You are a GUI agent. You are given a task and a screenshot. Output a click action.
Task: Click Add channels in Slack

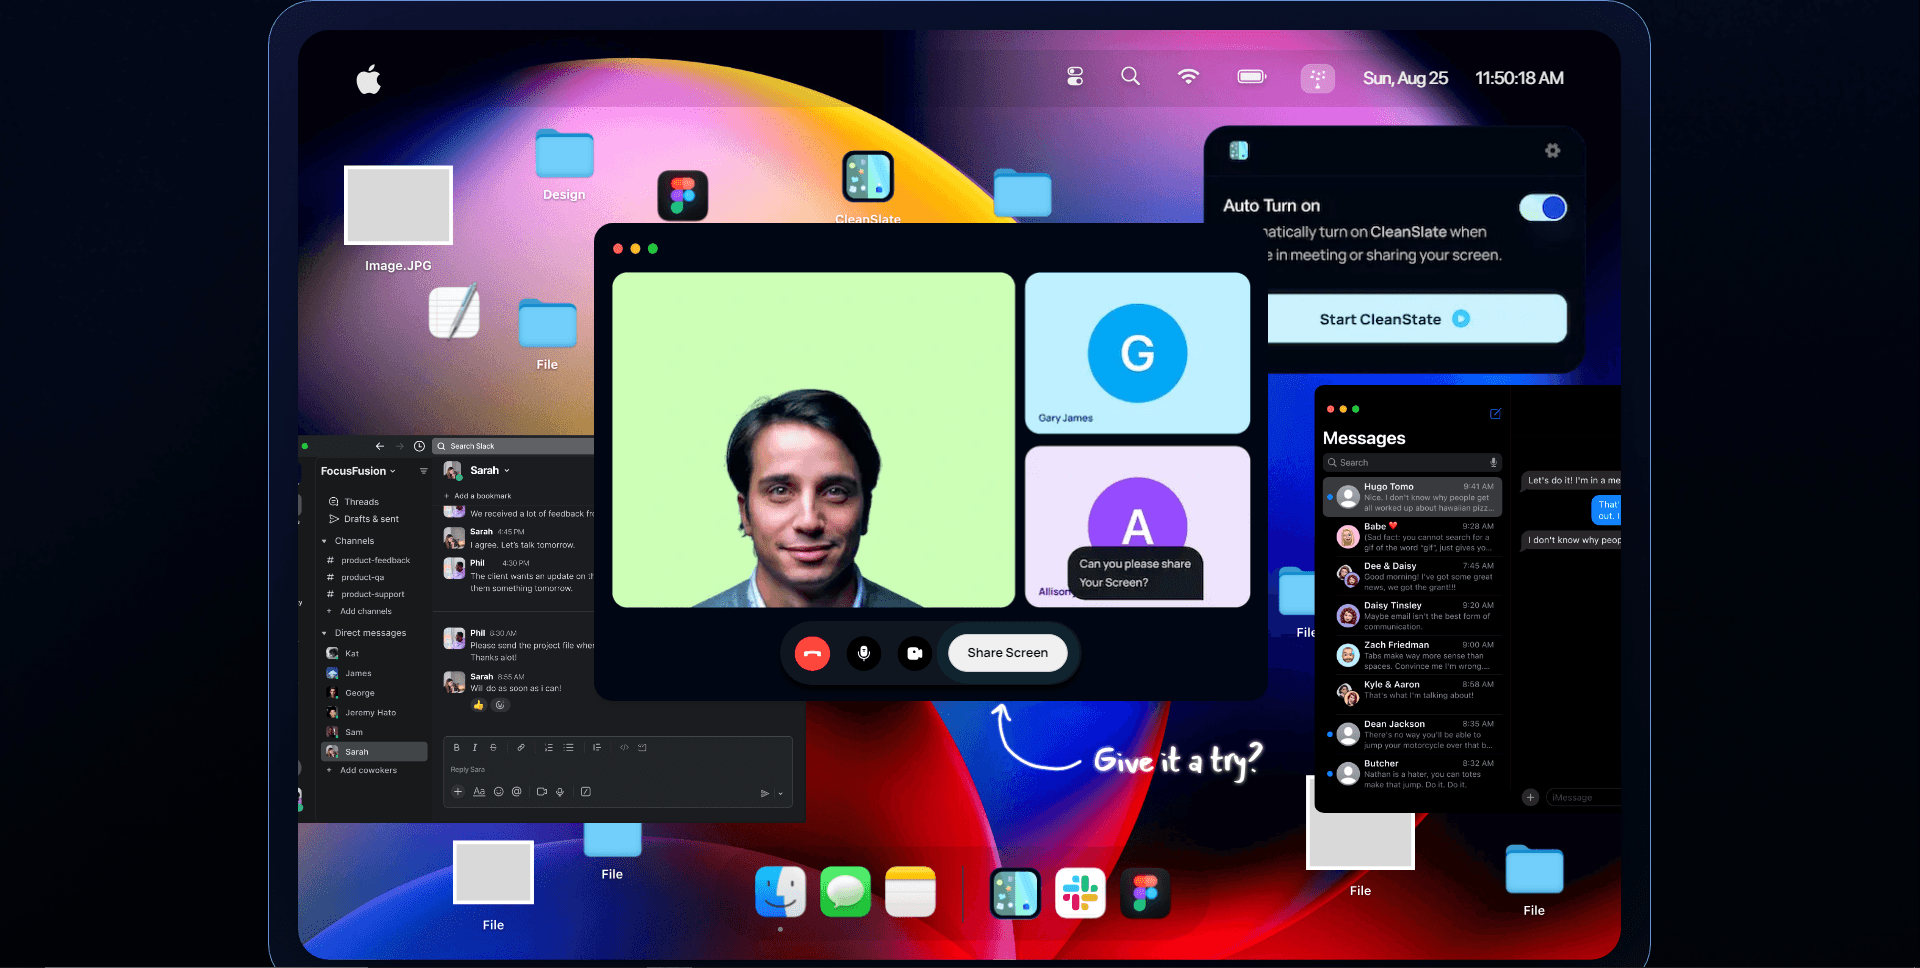(360, 611)
